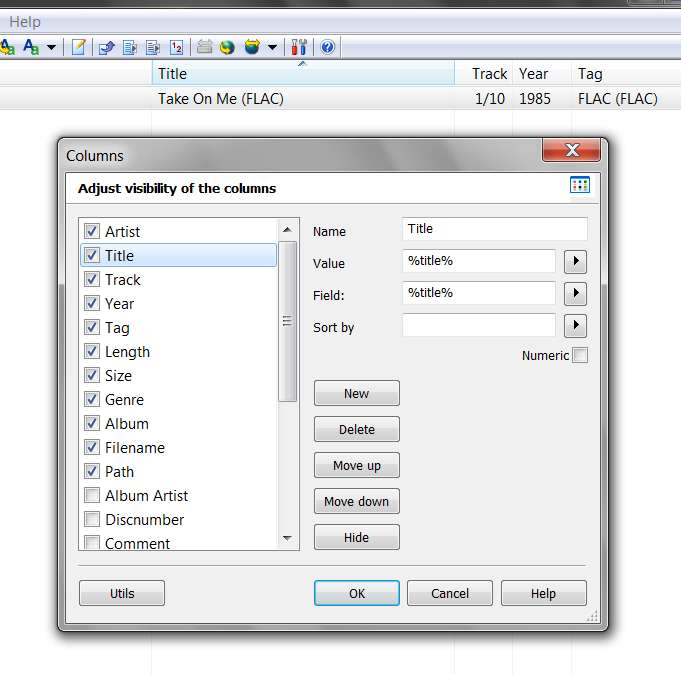Click the Move down button
Viewport: 681px width, 674px height.
click(x=357, y=501)
